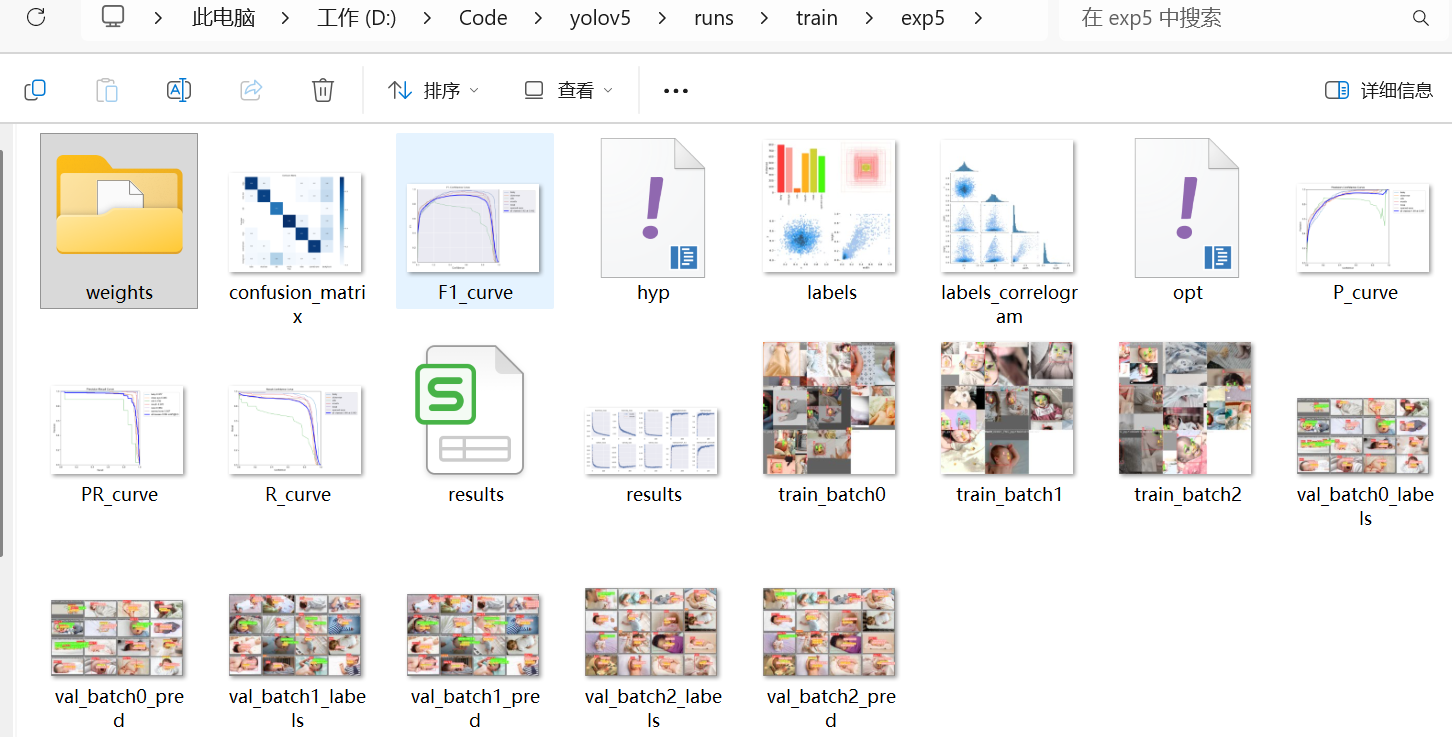
Task: Select the confusion_matrix image thumbnail
Action: point(296,222)
